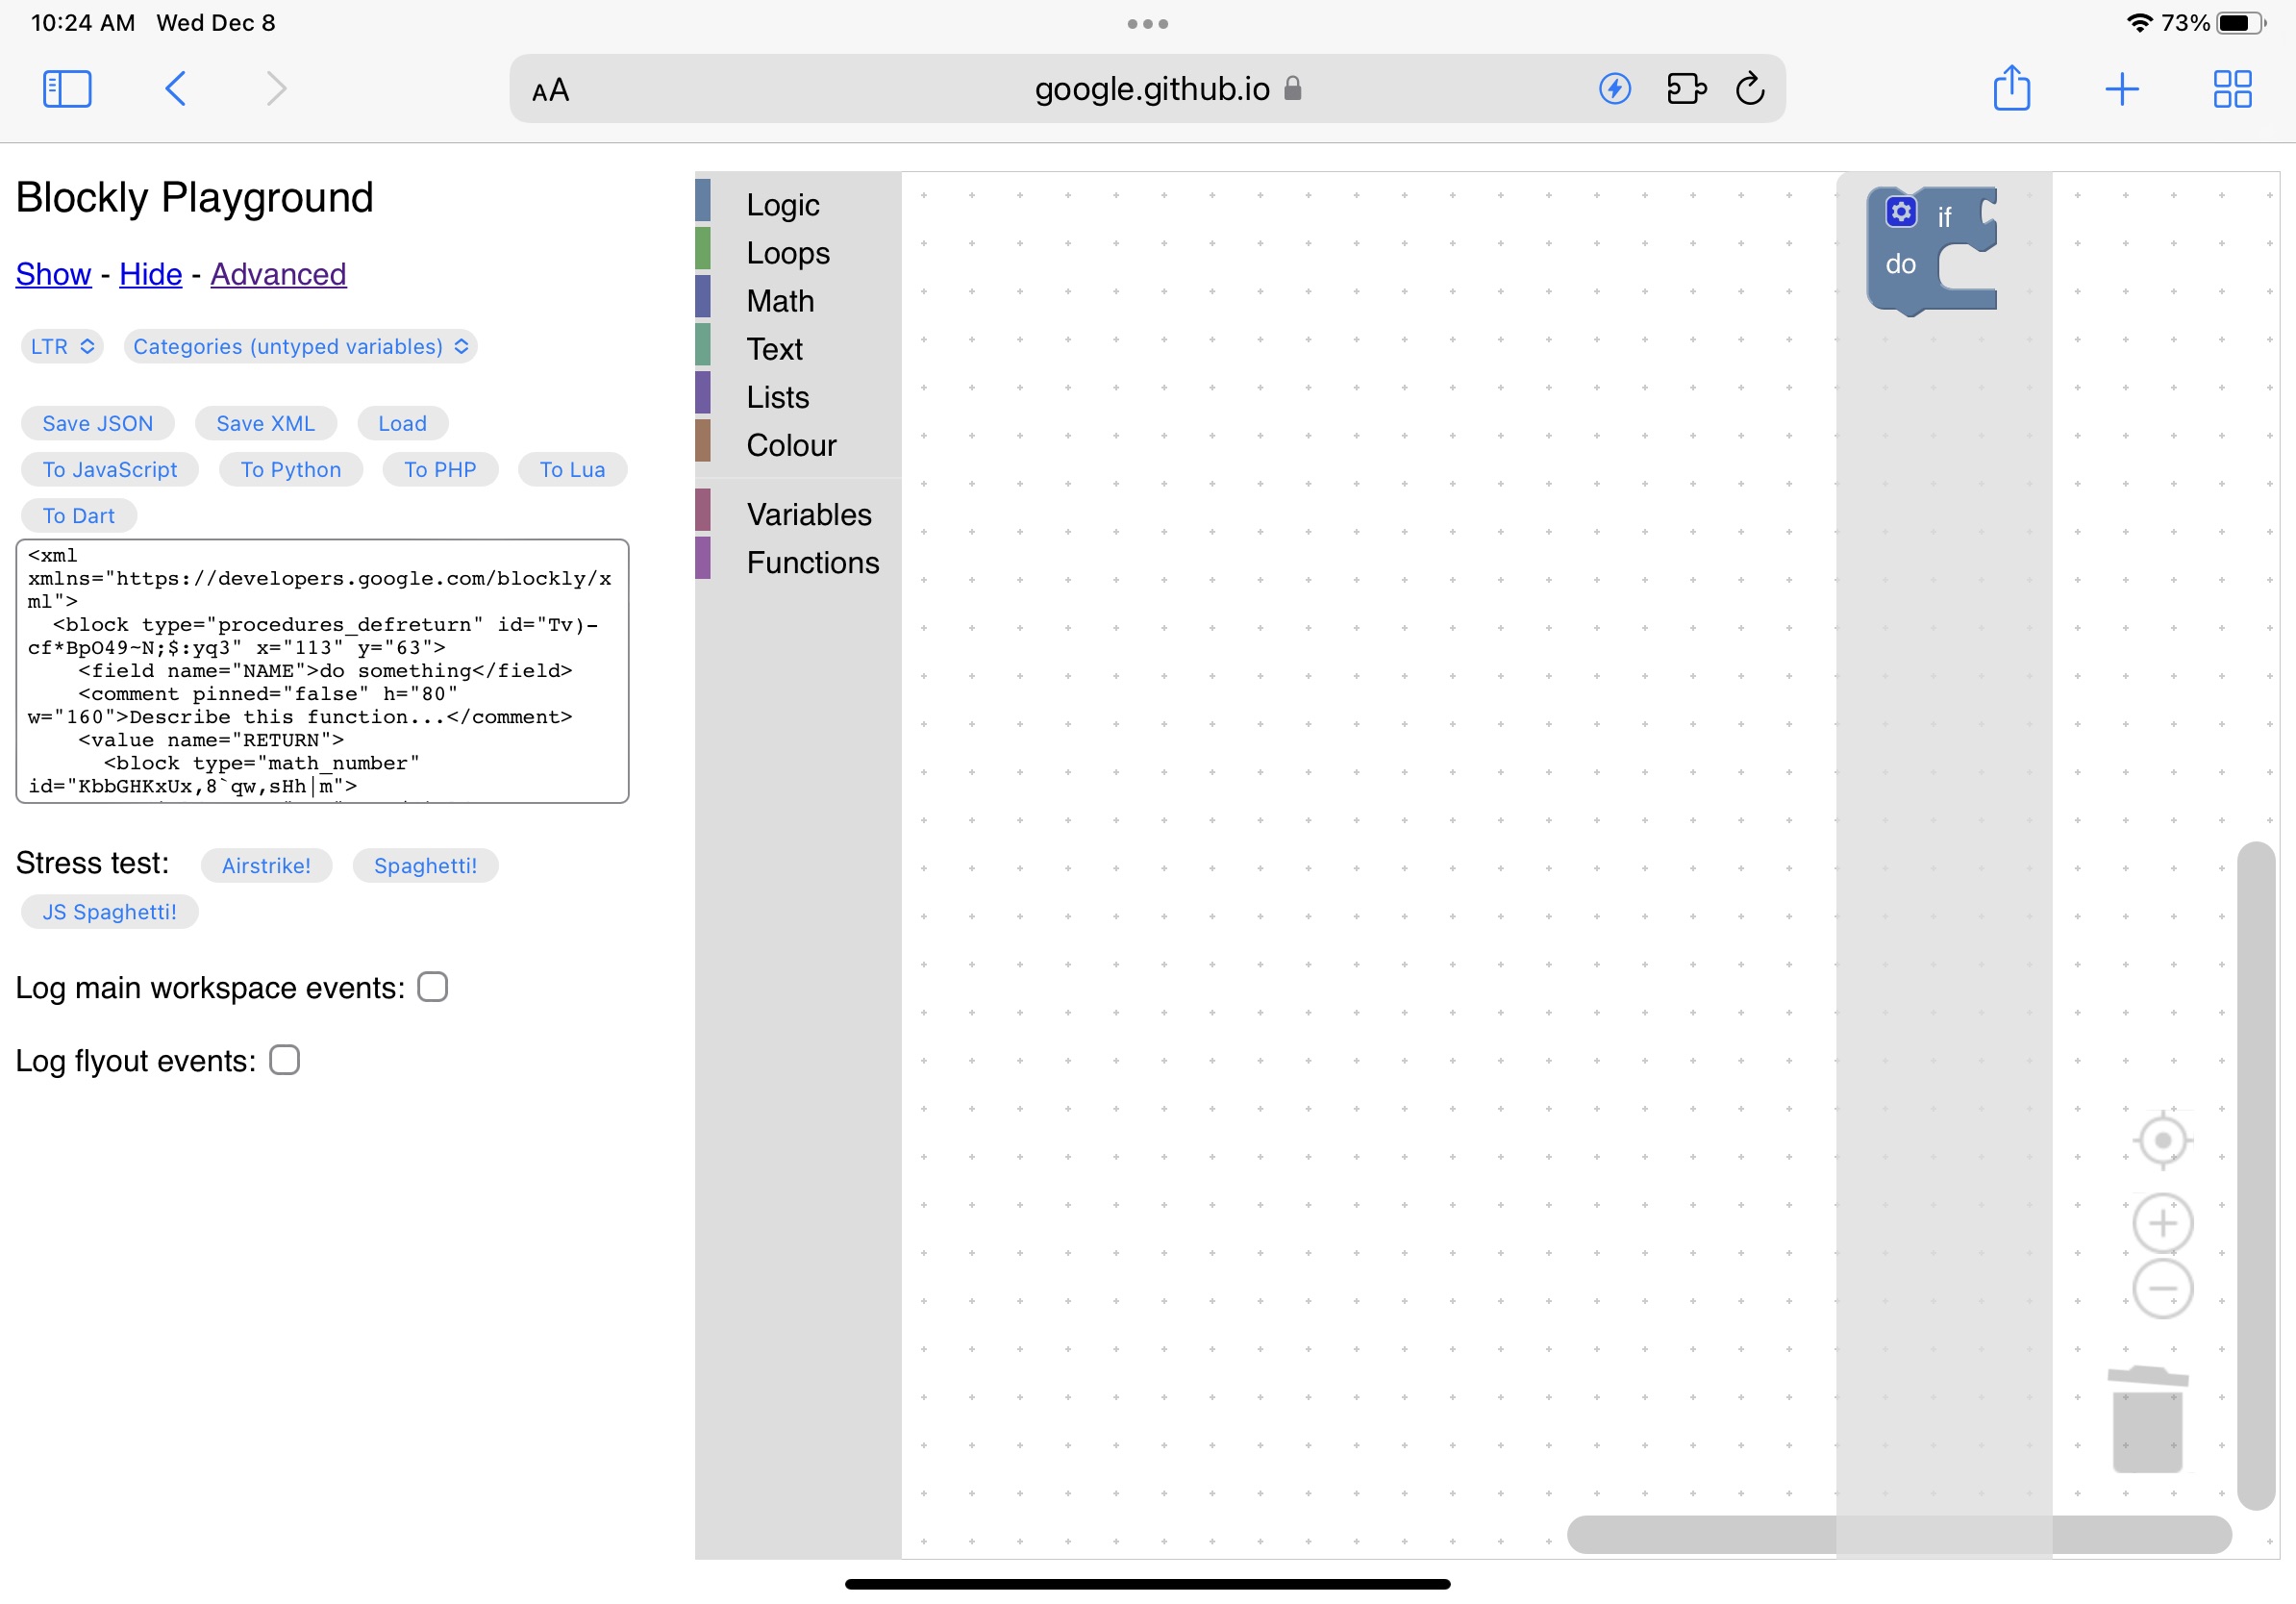2296x1604 pixels.
Task: Select the Variables category in the toolbox
Action: tap(809, 513)
